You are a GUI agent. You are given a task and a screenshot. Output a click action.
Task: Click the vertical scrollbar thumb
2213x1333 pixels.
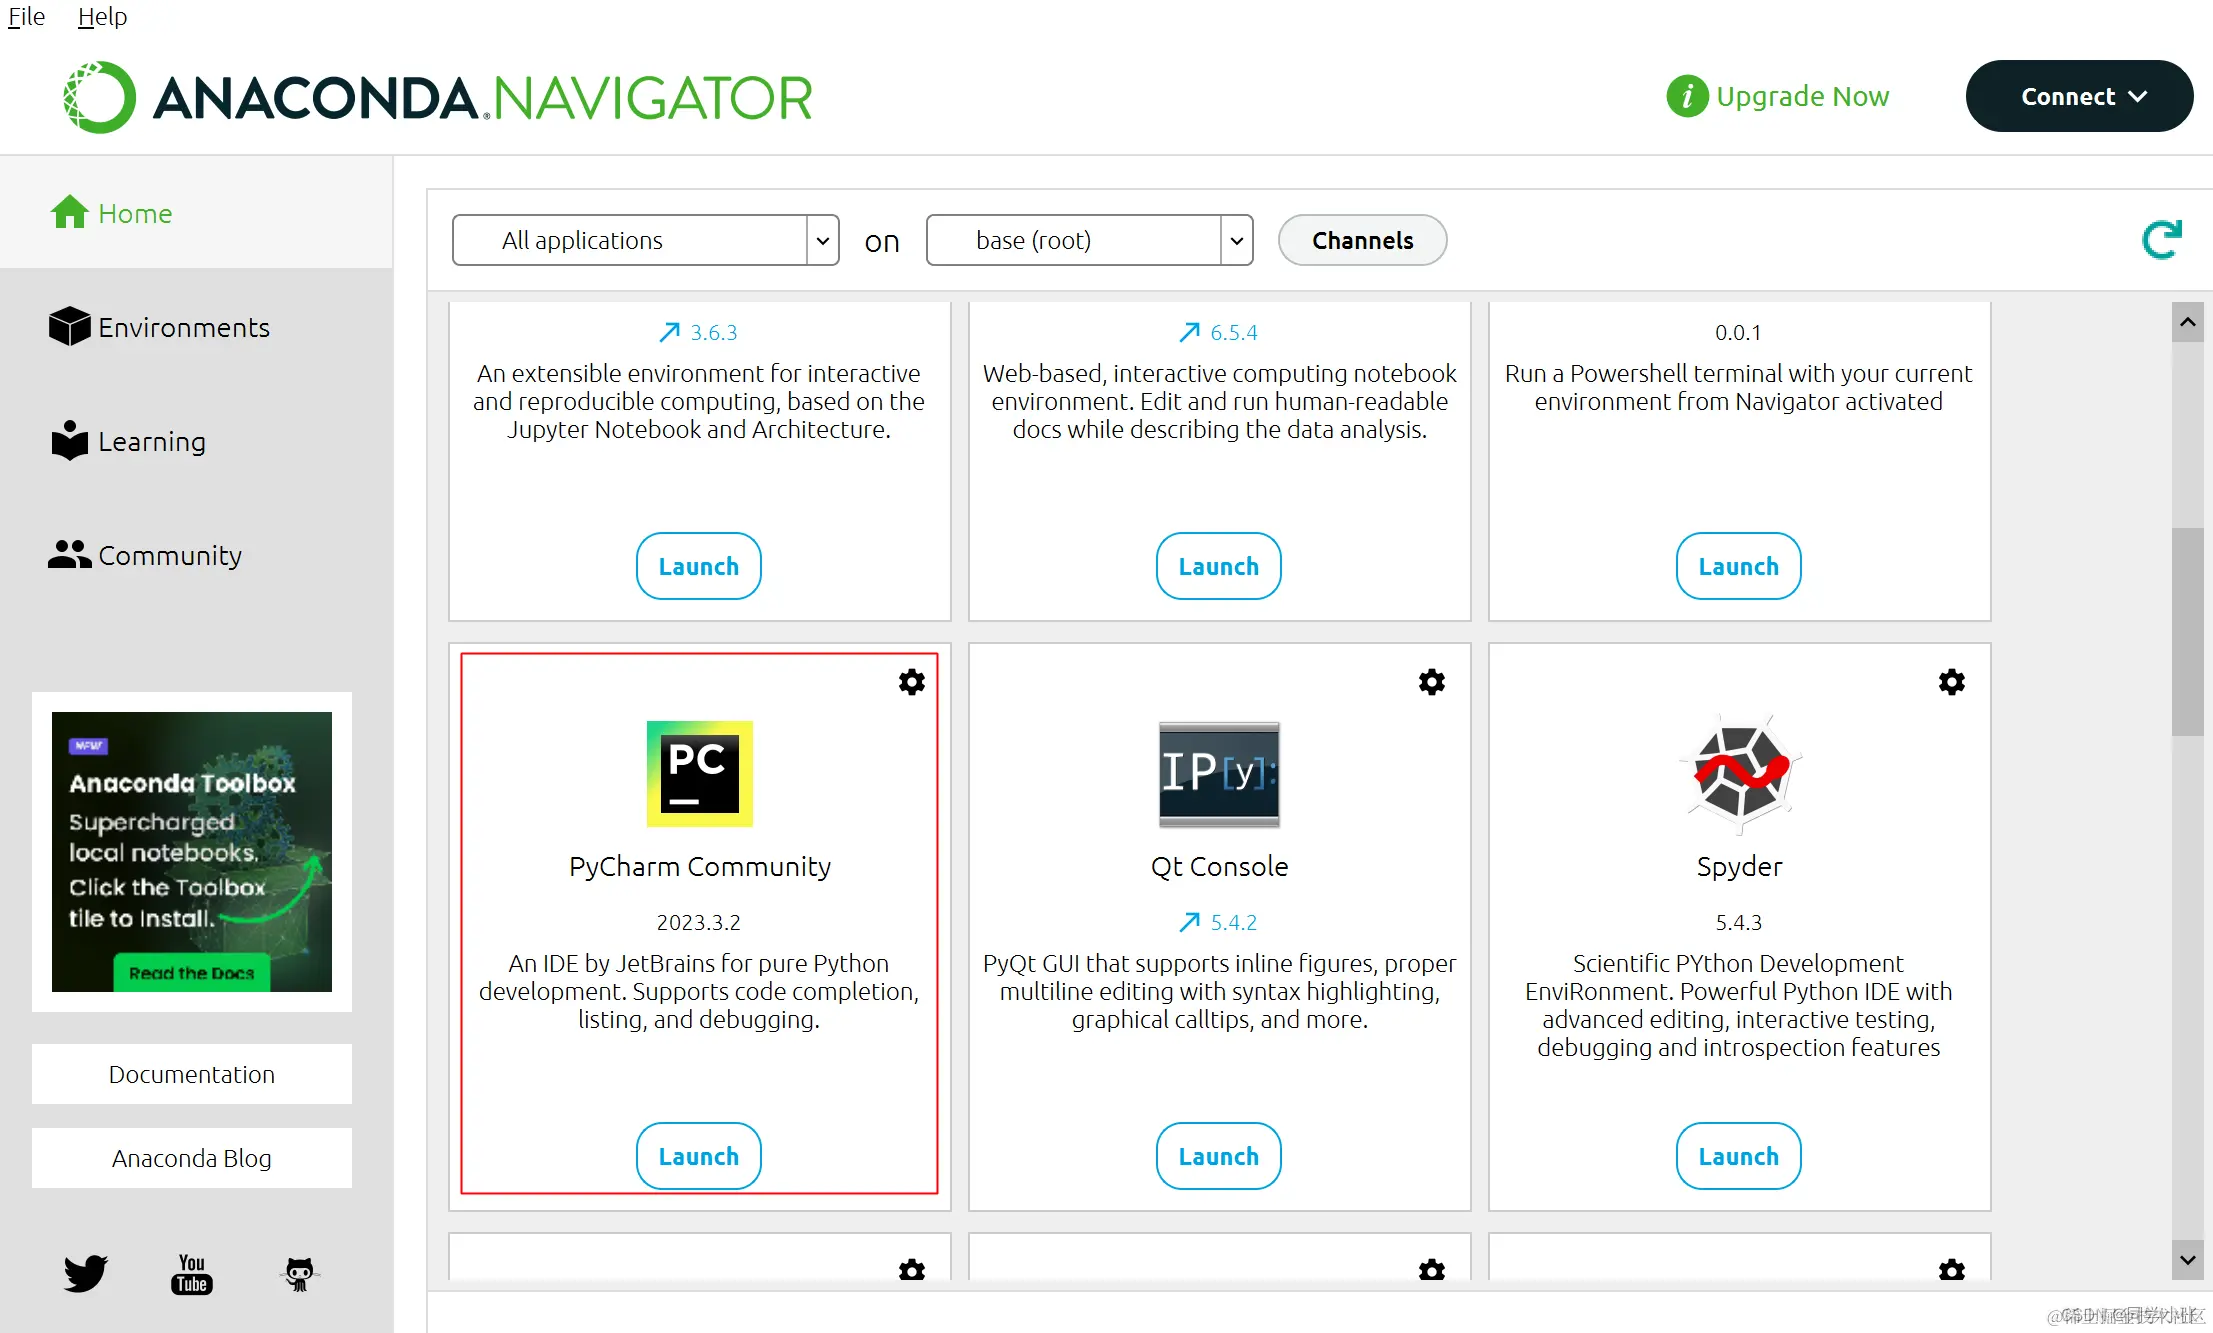(2188, 631)
